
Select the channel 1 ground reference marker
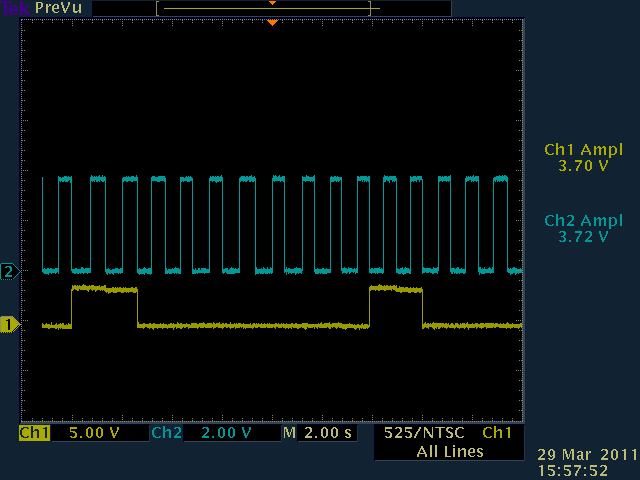pos(10,324)
